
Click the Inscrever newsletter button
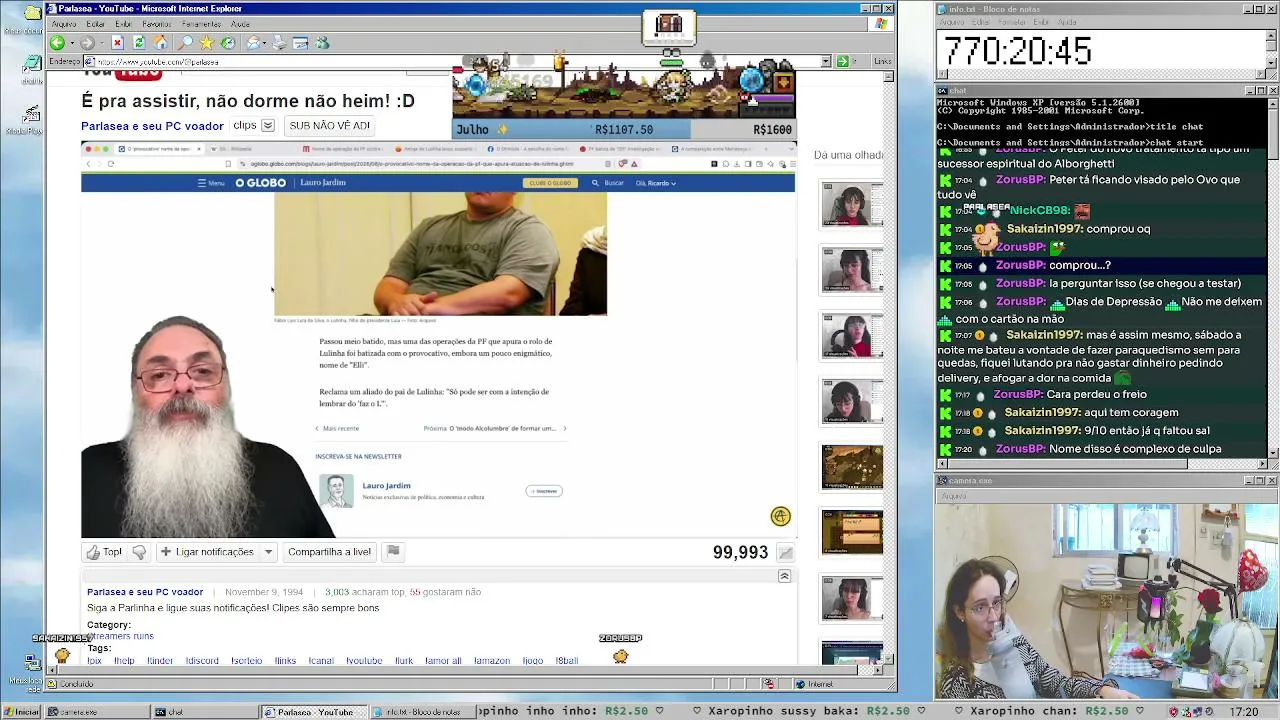pos(544,491)
